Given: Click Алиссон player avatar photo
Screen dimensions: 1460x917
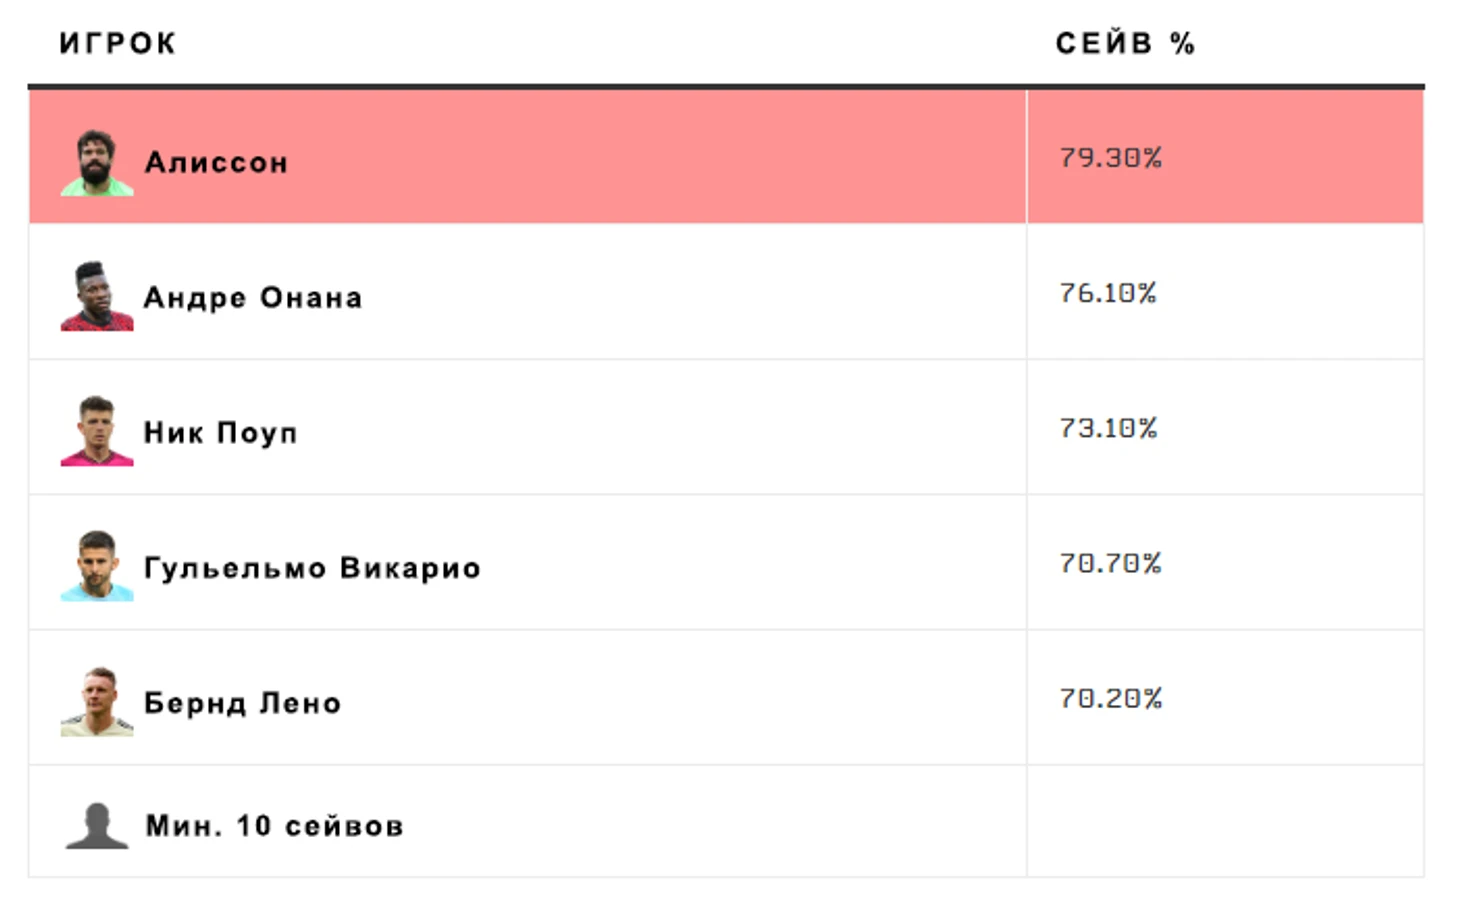Looking at the screenshot, I should pos(97,162).
